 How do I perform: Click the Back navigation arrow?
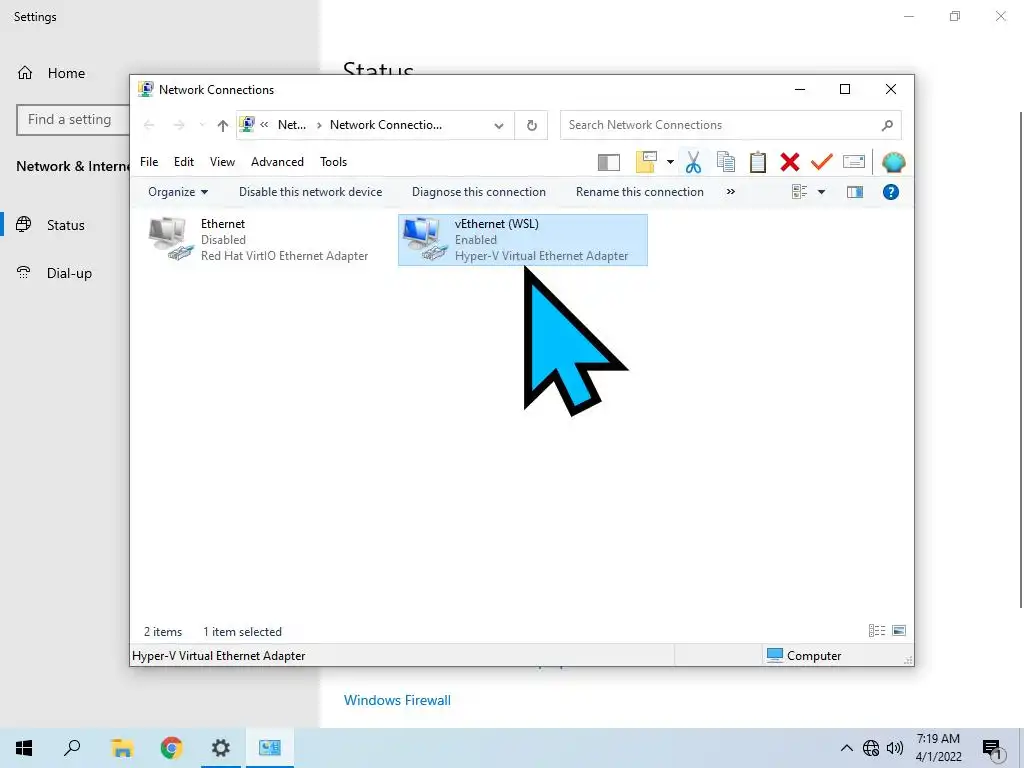(x=149, y=125)
